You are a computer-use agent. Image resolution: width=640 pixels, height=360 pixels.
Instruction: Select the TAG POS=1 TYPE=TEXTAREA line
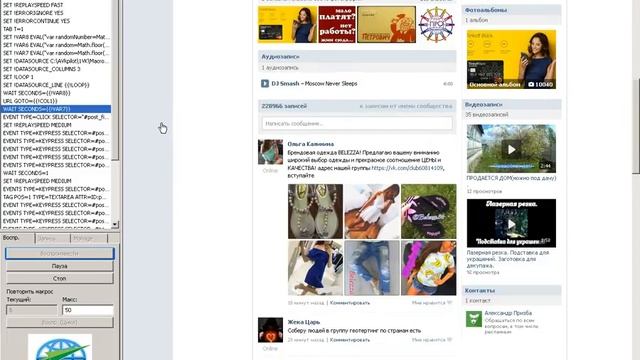click(56, 197)
